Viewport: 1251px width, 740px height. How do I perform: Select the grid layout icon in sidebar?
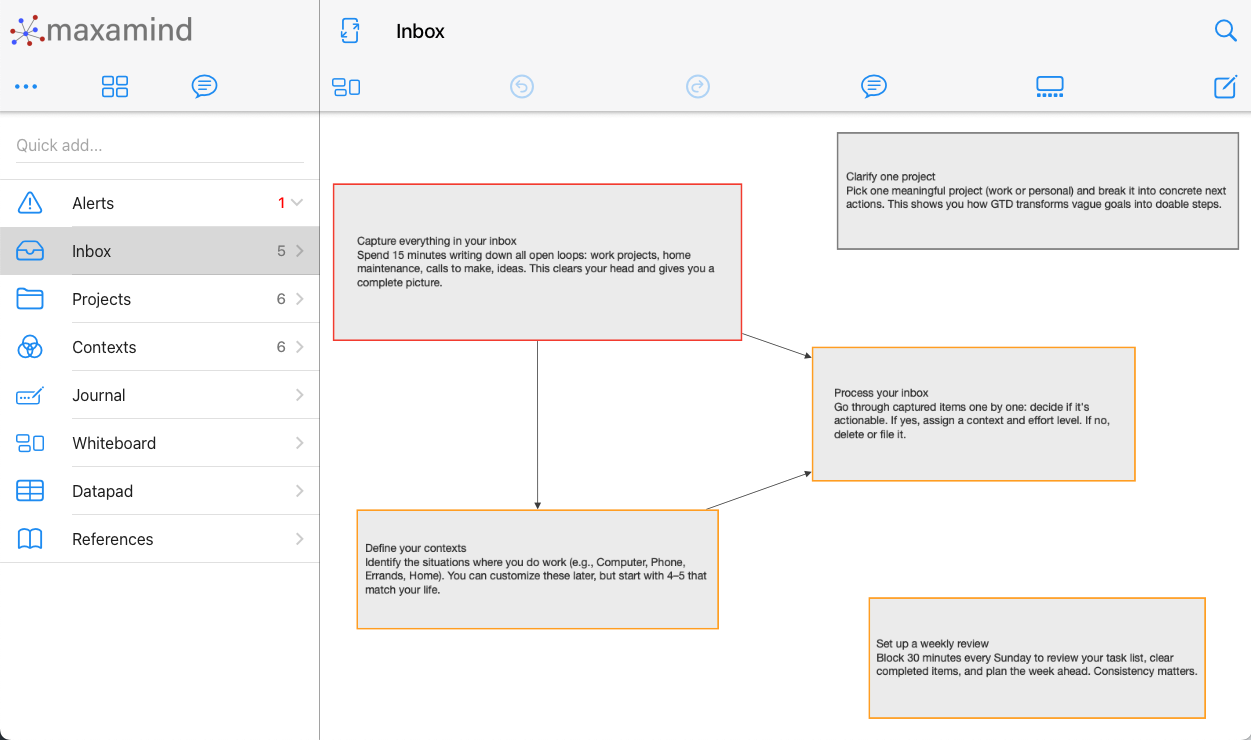tap(114, 87)
